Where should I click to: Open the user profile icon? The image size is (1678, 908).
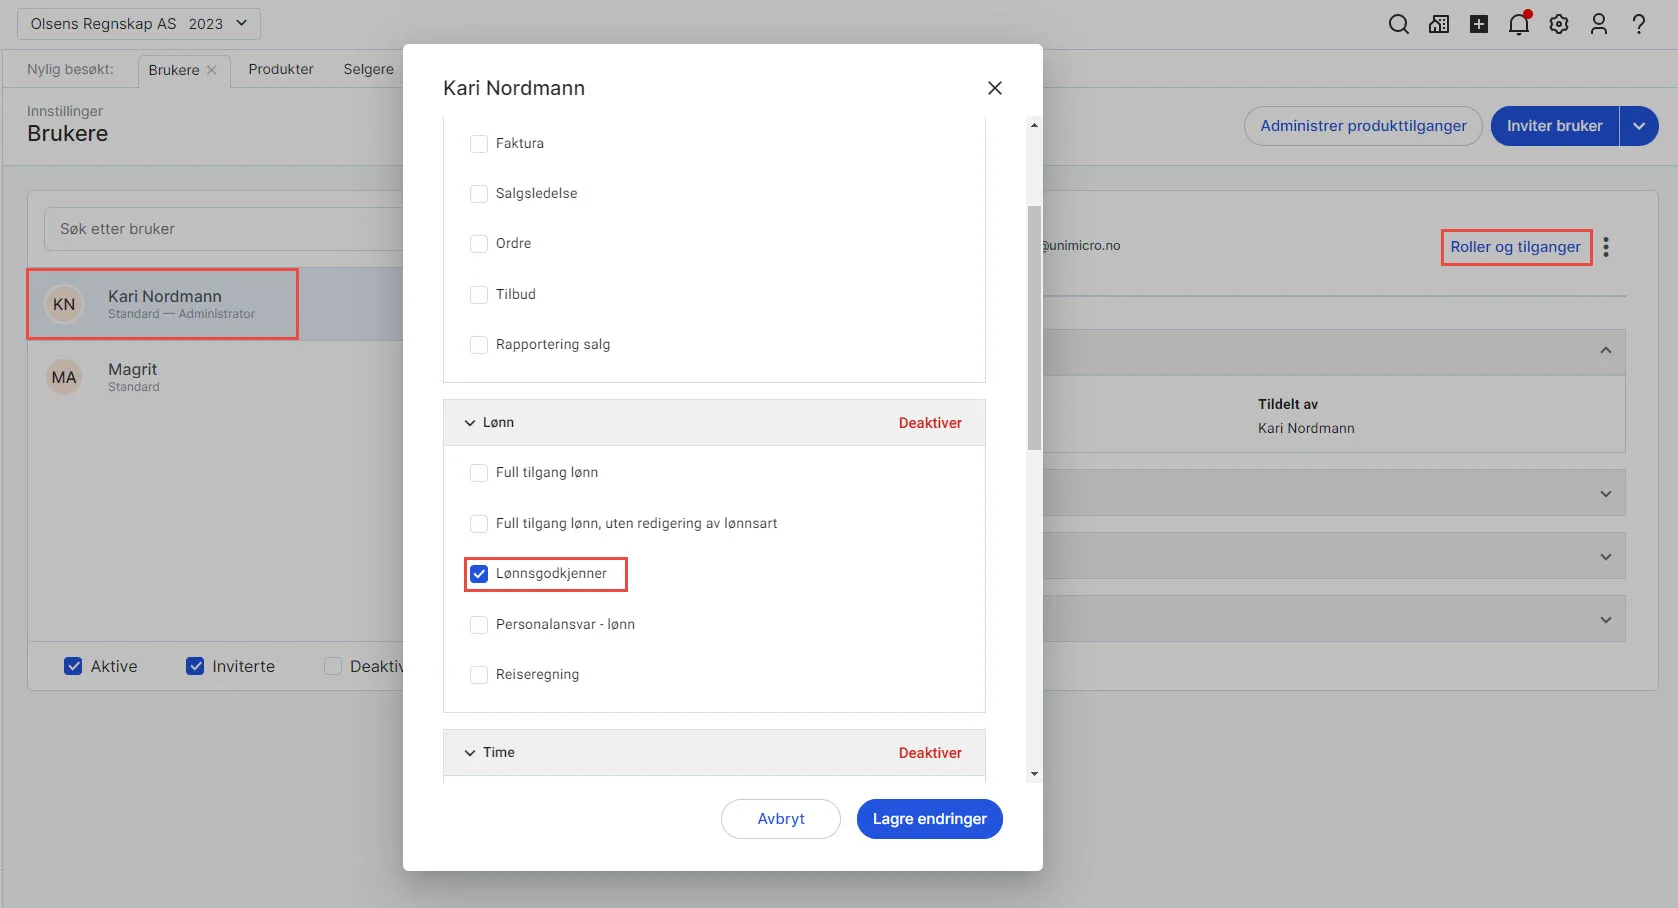(1599, 24)
